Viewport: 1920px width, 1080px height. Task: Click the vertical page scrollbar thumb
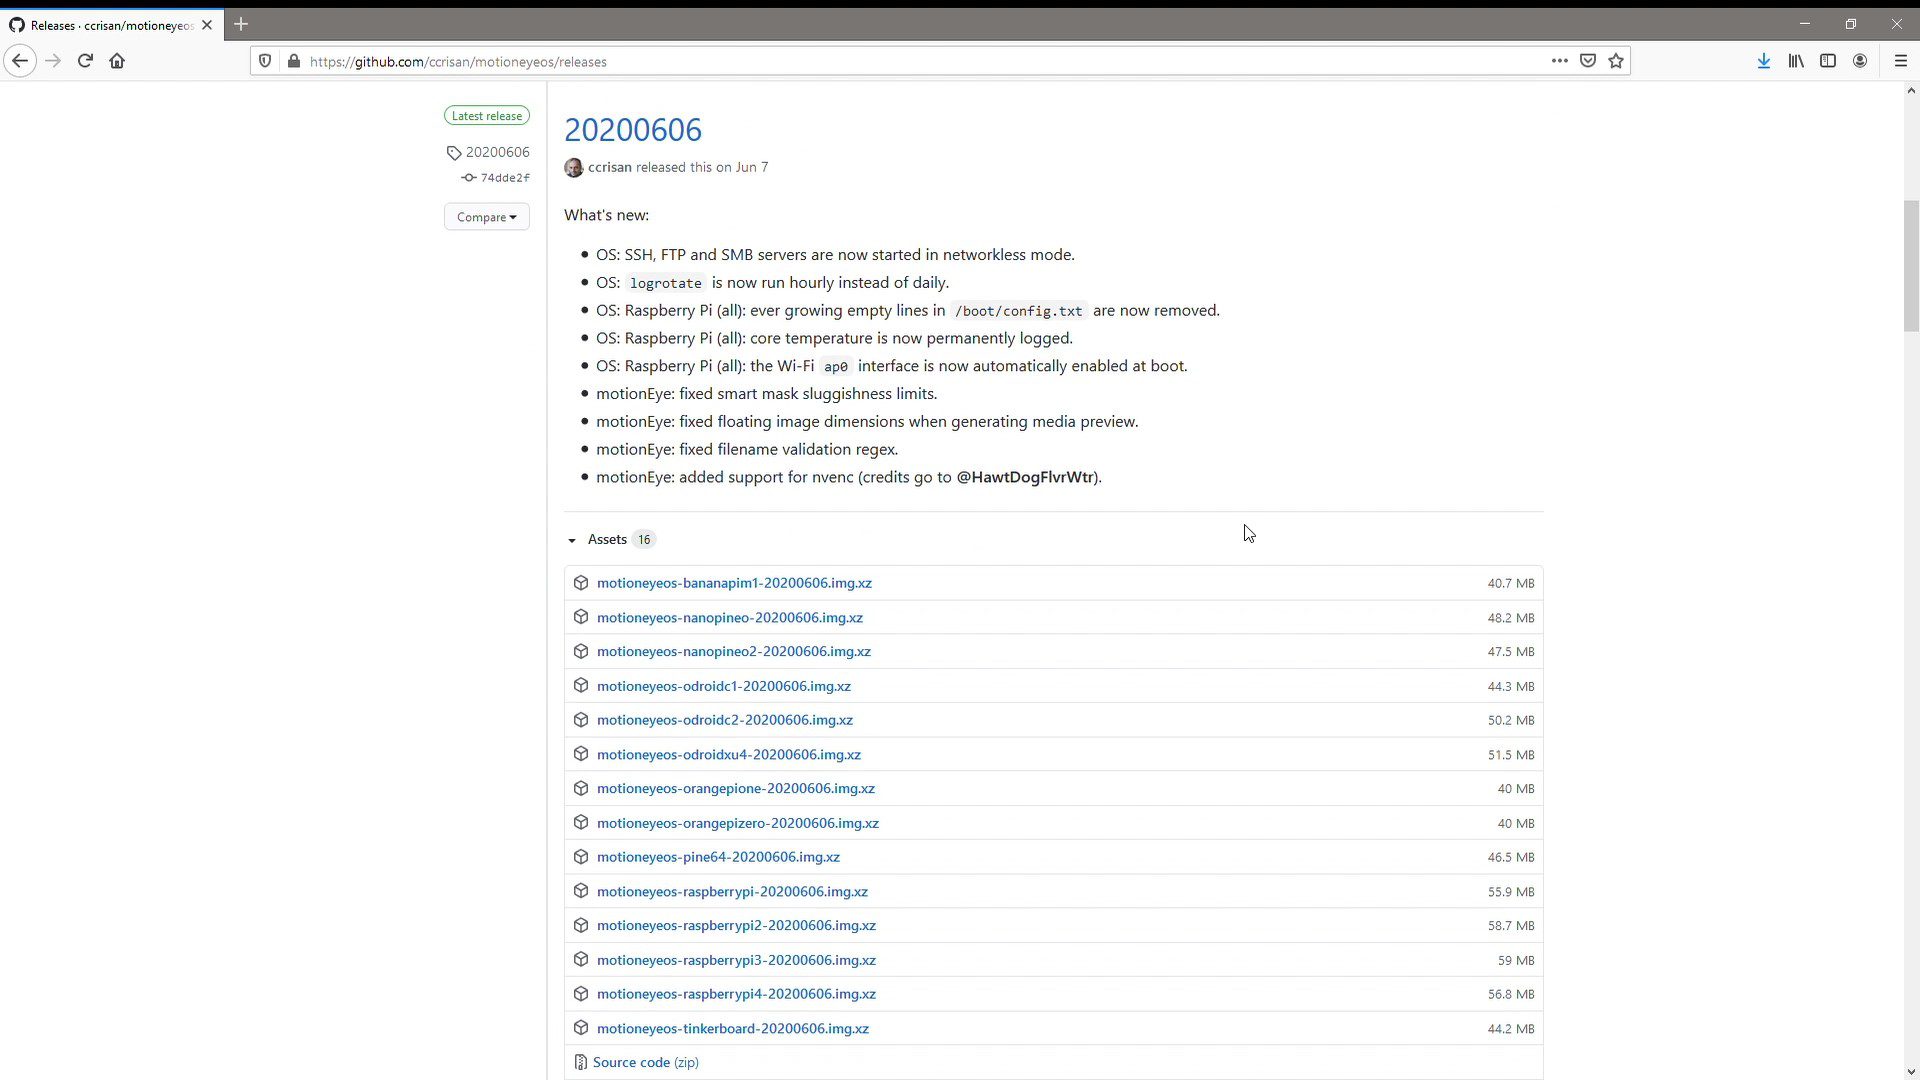[1911, 265]
